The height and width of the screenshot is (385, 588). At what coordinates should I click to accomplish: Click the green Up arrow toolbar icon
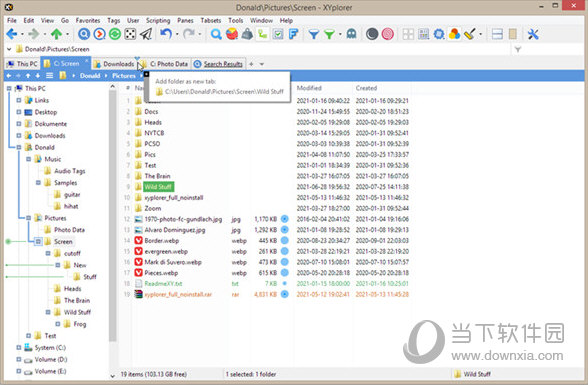(x=56, y=34)
